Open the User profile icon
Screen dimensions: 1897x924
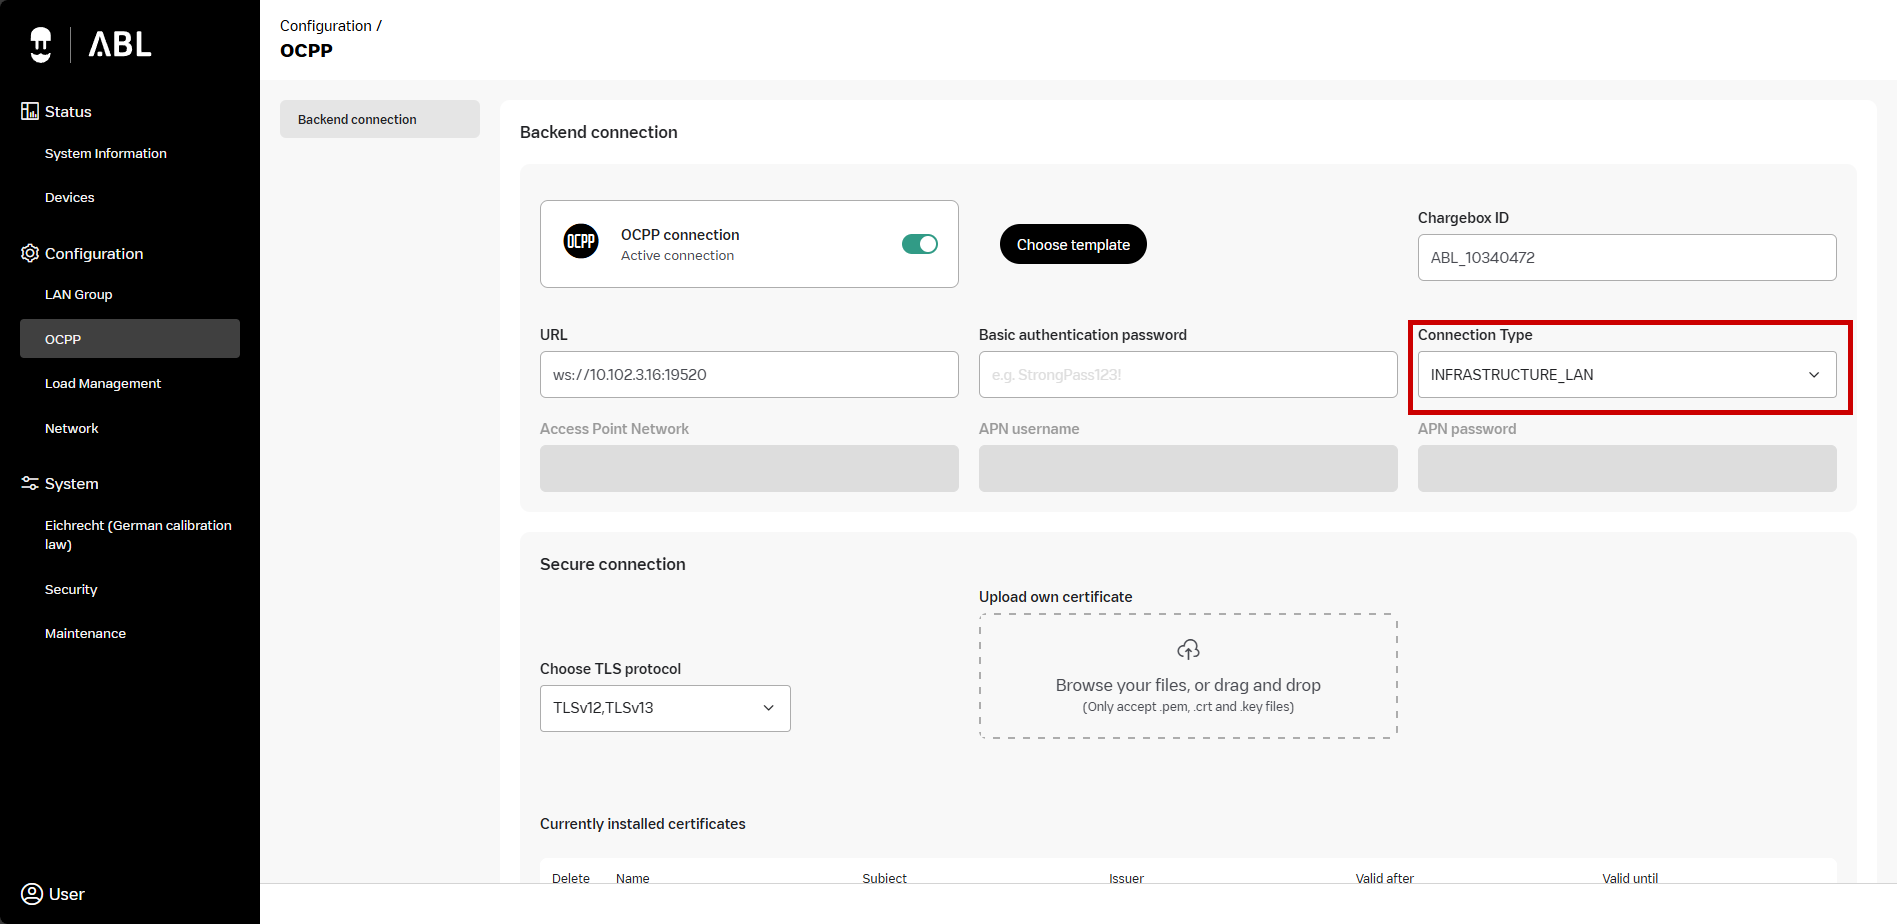coord(32,893)
